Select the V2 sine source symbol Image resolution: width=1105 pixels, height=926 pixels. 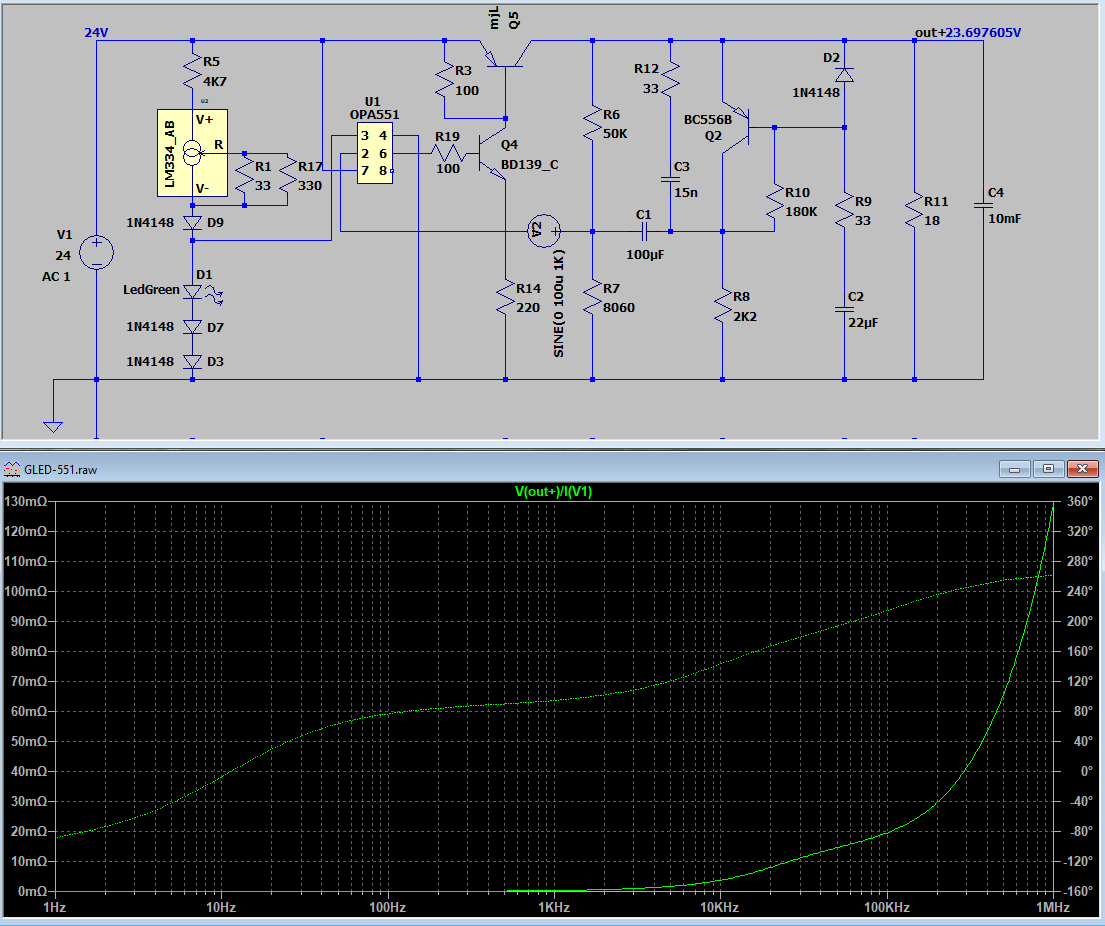(543, 230)
